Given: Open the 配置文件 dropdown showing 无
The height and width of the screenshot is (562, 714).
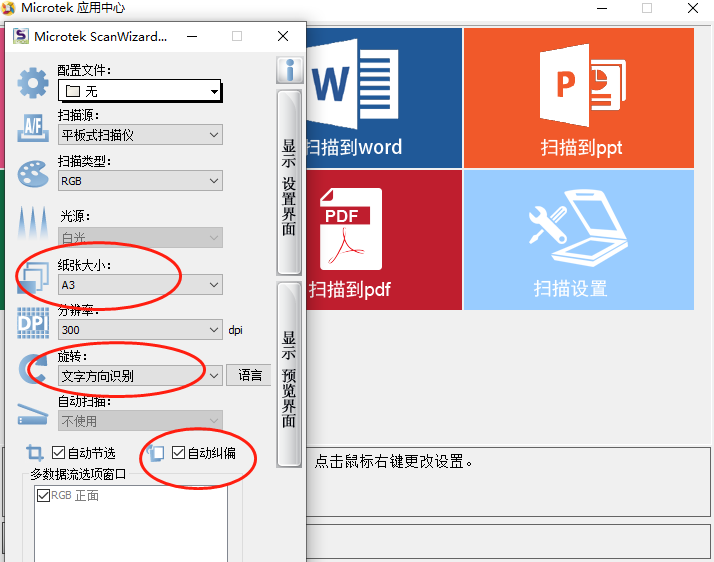Looking at the screenshot, I should coord(140,91).
